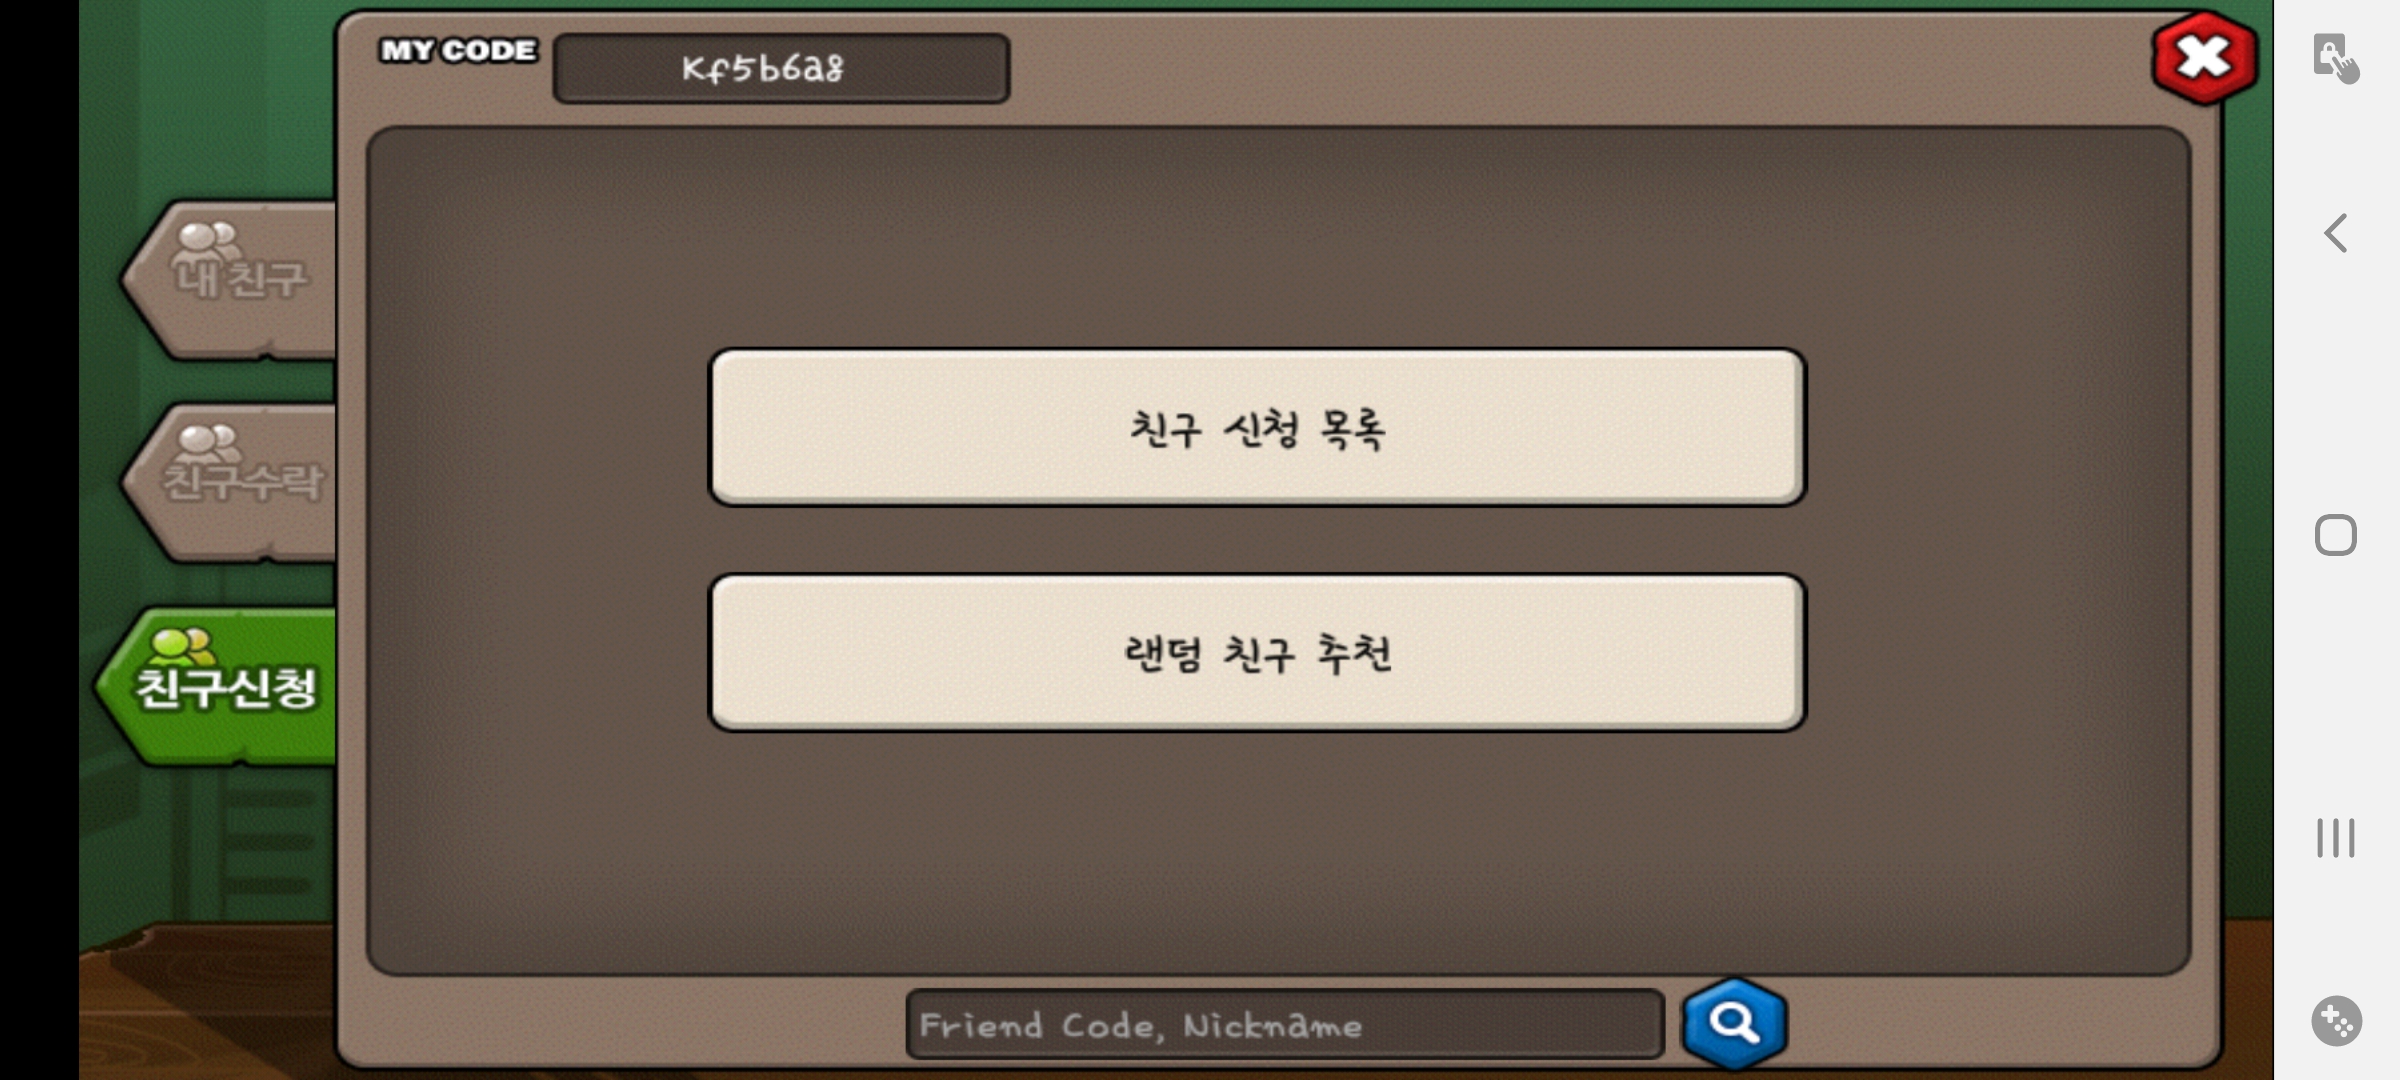Select the green 친구신청 tab
This screenshot has height=1080, width=2400.
coord(218,686)
